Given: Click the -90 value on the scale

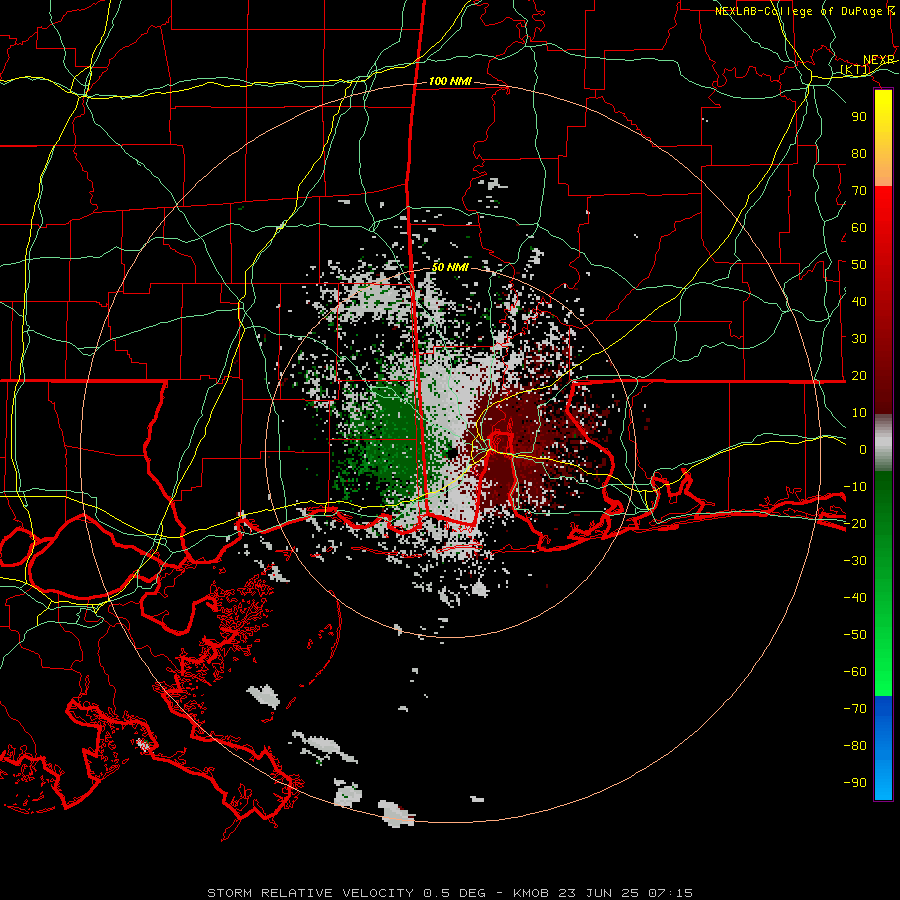Looking at the screenshot, I should coord(855,782).
